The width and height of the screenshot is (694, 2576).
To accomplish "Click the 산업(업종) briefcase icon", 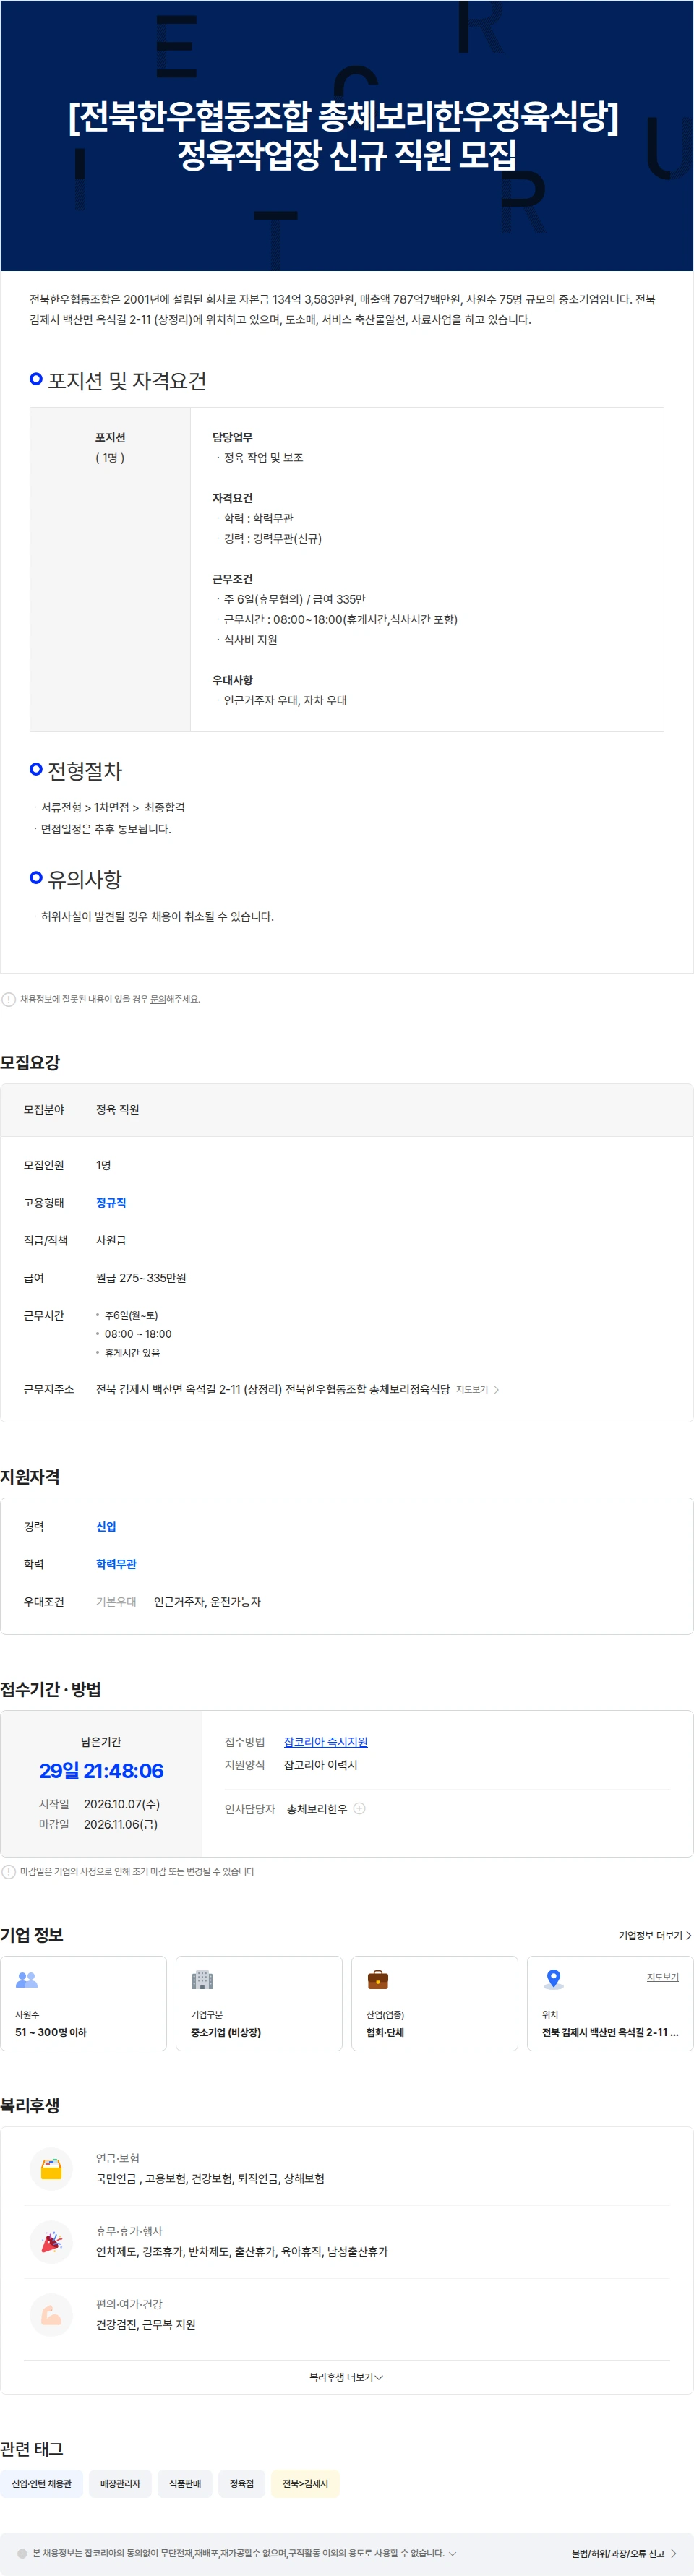I will point(378,1979).
